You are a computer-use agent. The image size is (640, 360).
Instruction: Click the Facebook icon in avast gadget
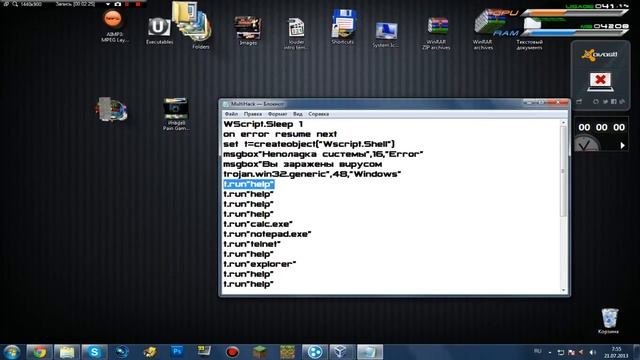[613, 102]
